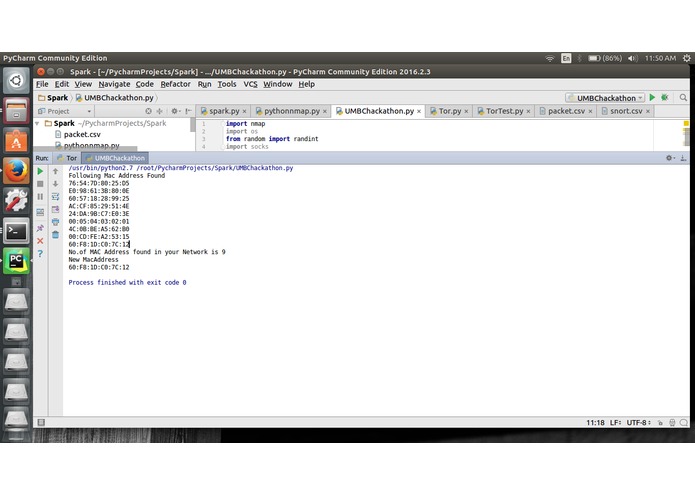
Task: Click the pause output icon in Run panel
Action: click(40, 196)
